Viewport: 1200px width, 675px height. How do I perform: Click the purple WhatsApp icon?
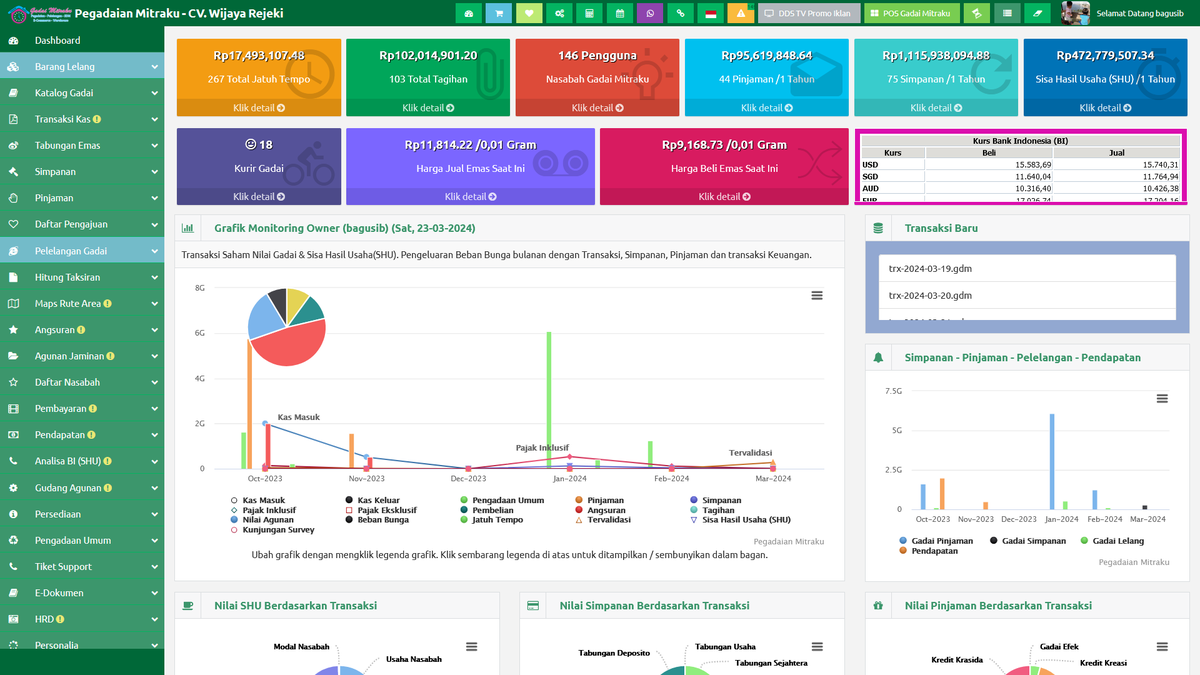click(x=650, y=13)
